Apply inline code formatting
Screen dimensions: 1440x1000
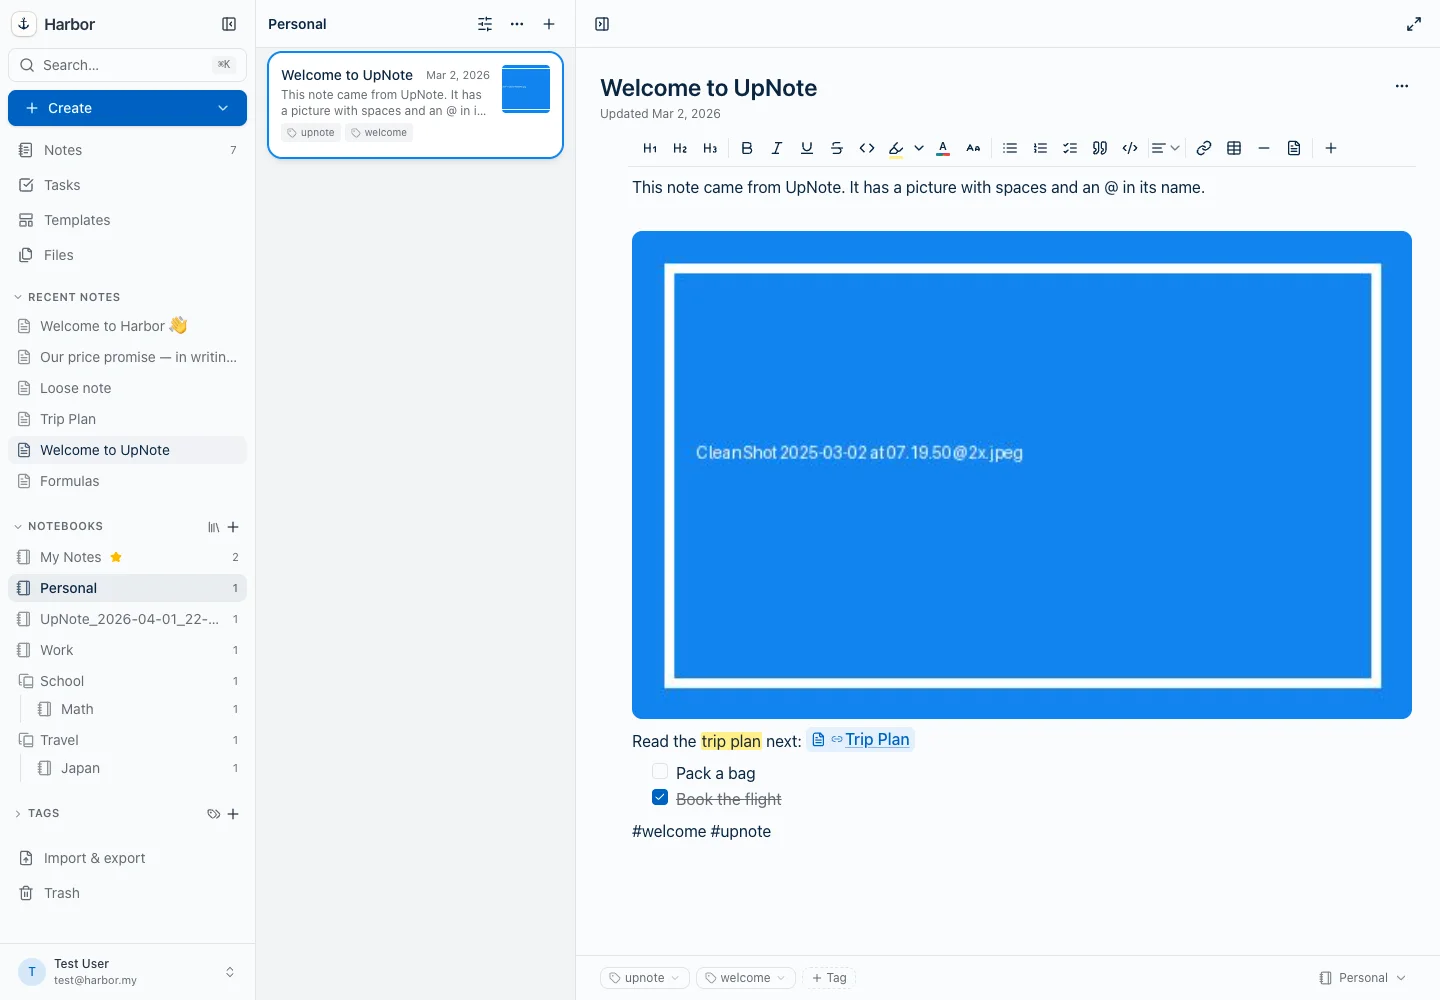[x=867, y=148]
